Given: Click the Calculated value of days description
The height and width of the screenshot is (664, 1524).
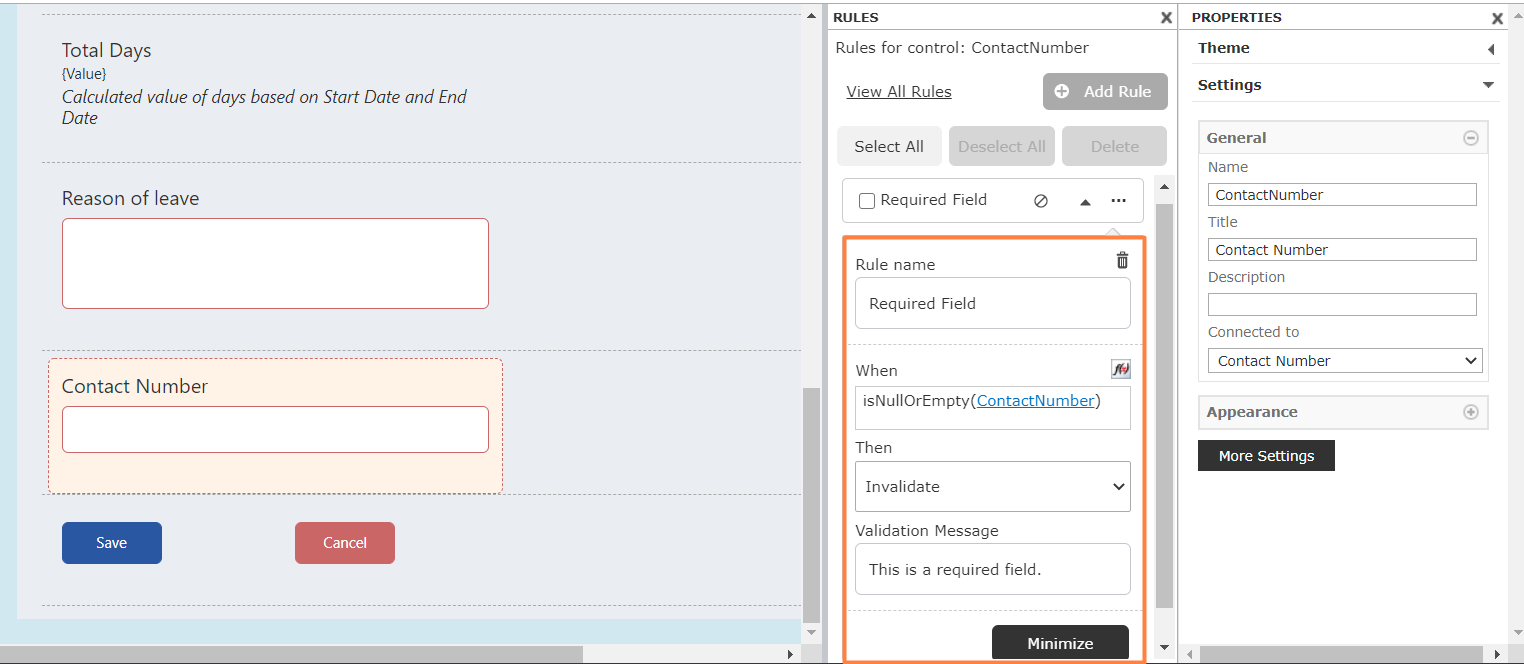Looking at the screenshot, I should [264, 107].
